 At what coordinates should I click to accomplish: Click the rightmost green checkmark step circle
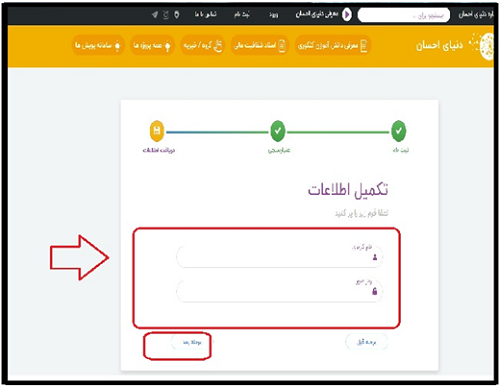(399, 131)
